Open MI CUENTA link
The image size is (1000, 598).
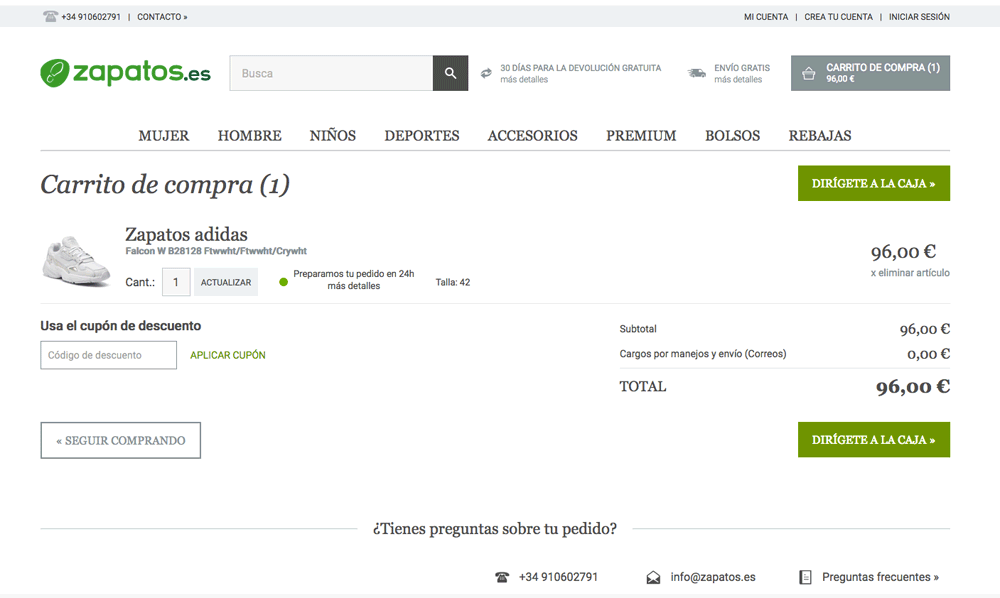click(766, 17)
